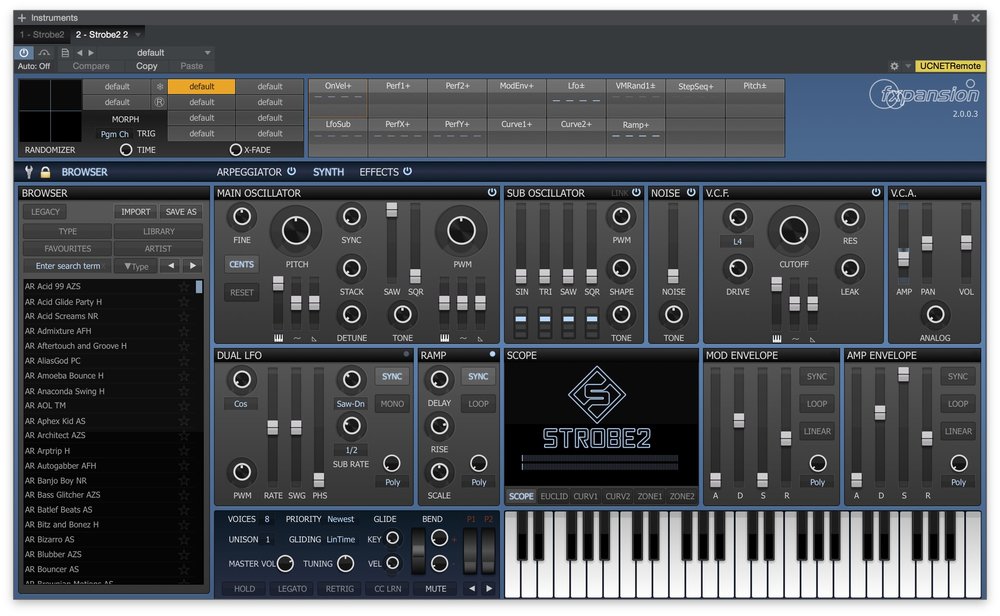
Task: Click the PAN slider in V.C.A.
Action: point(927,242)
